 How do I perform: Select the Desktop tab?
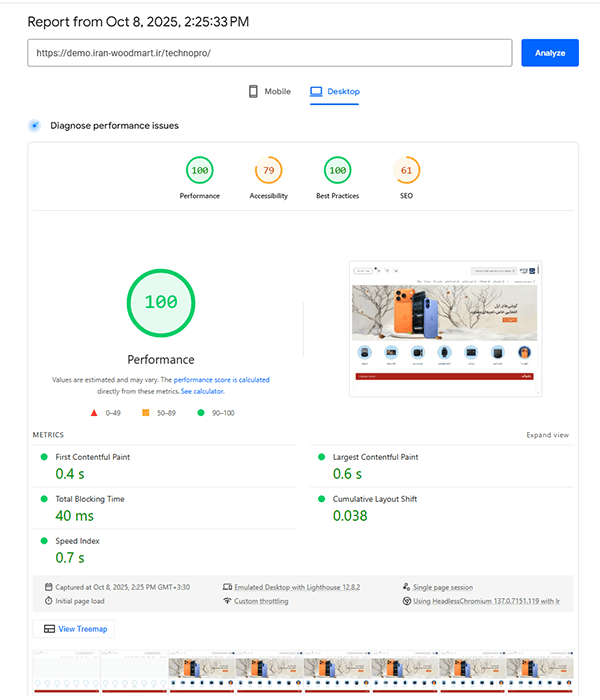(x=335, y=92)
